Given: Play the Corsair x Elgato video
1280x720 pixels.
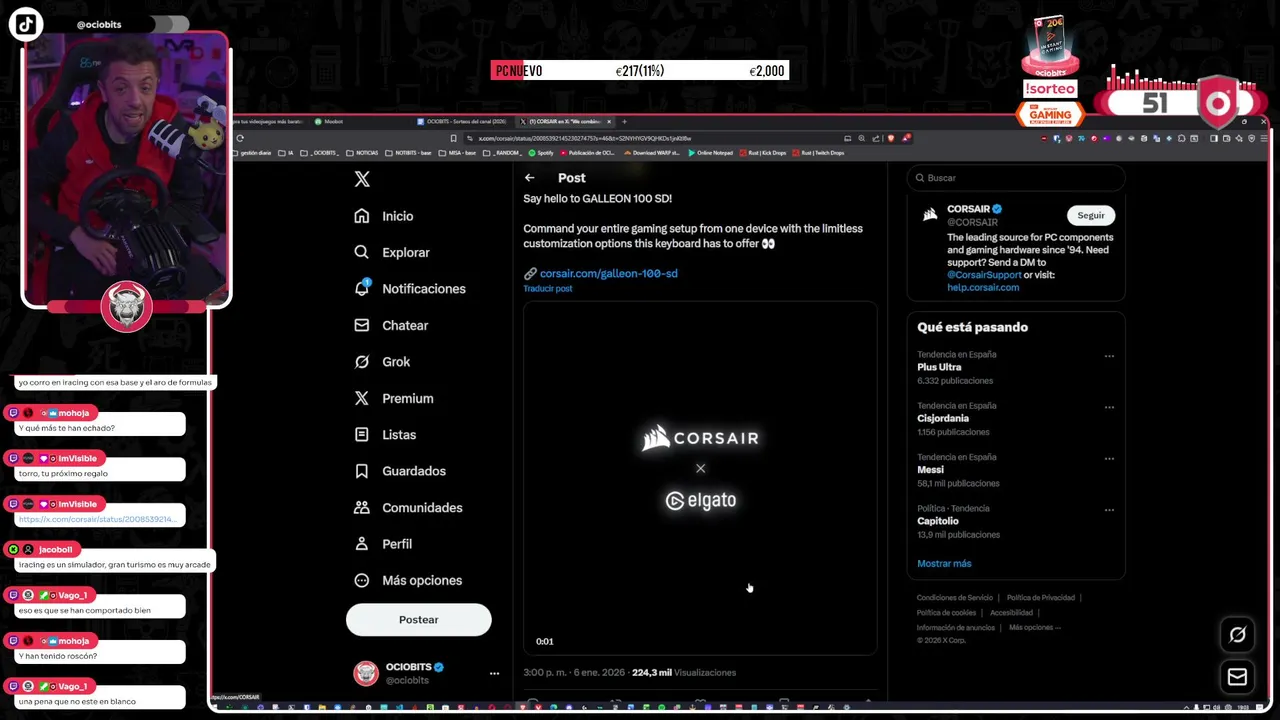Looking at the screenshot, I should coord(700,478).
